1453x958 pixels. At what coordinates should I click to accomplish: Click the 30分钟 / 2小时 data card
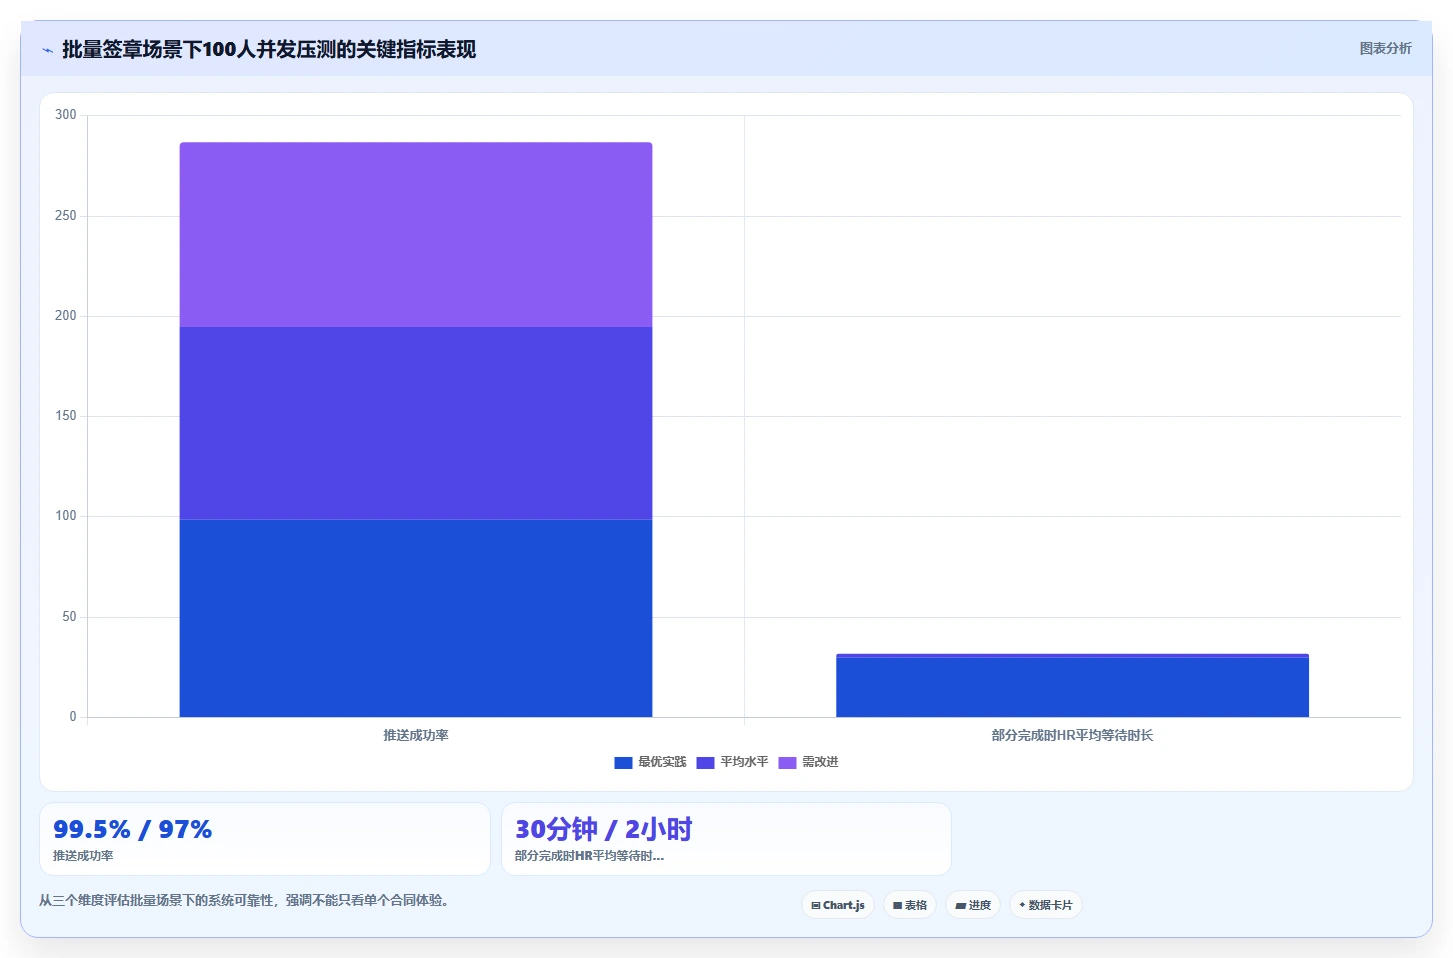click(x=726, y=839)
